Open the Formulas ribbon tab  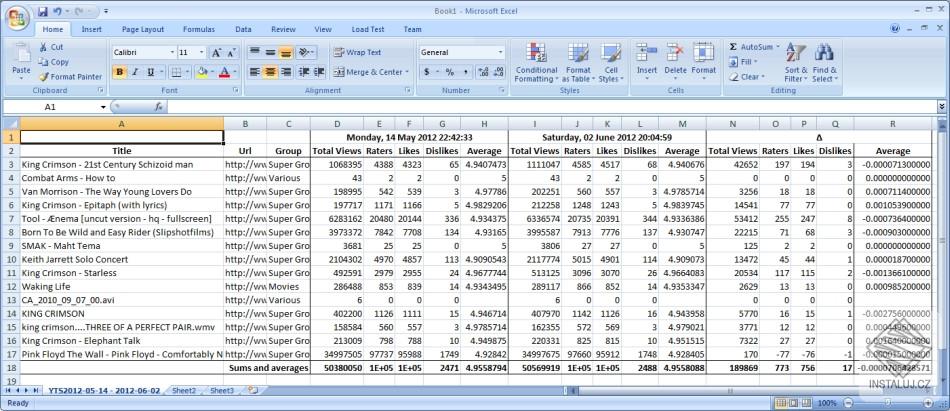[198, 29]
